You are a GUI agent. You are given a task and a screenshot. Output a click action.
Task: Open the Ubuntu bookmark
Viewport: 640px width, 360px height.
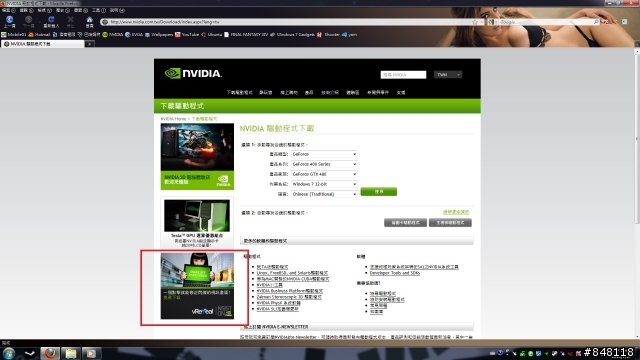(x=211, y=35)
